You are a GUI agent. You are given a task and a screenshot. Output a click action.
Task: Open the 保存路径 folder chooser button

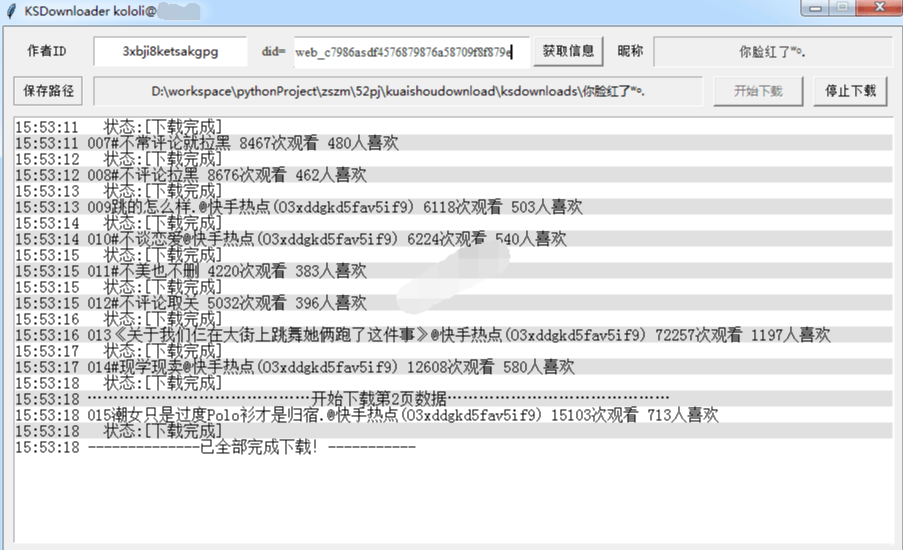click(49, 91)
